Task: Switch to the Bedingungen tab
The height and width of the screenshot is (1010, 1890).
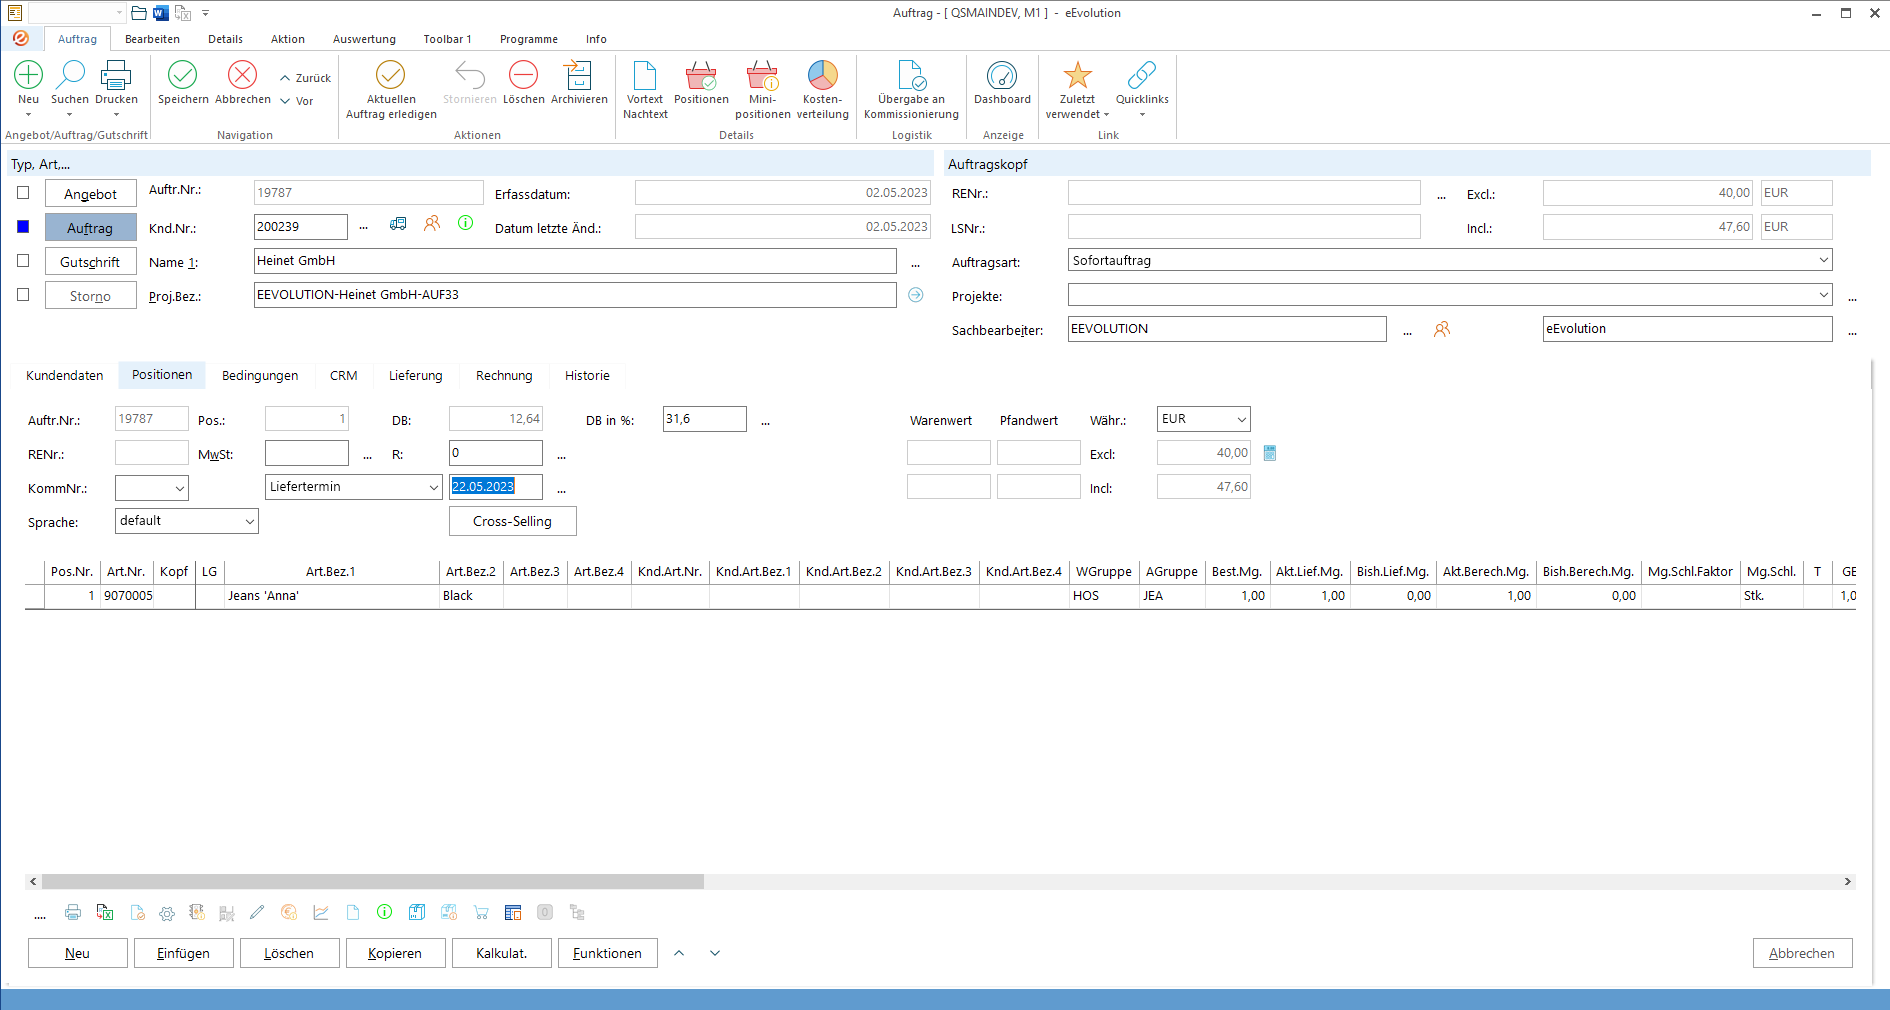Action: coord(260,375)
